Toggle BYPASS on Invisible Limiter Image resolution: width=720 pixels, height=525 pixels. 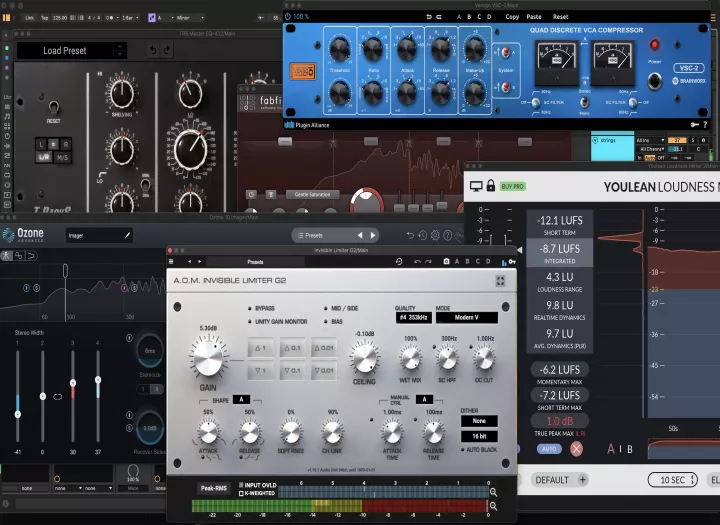[262, 308]
